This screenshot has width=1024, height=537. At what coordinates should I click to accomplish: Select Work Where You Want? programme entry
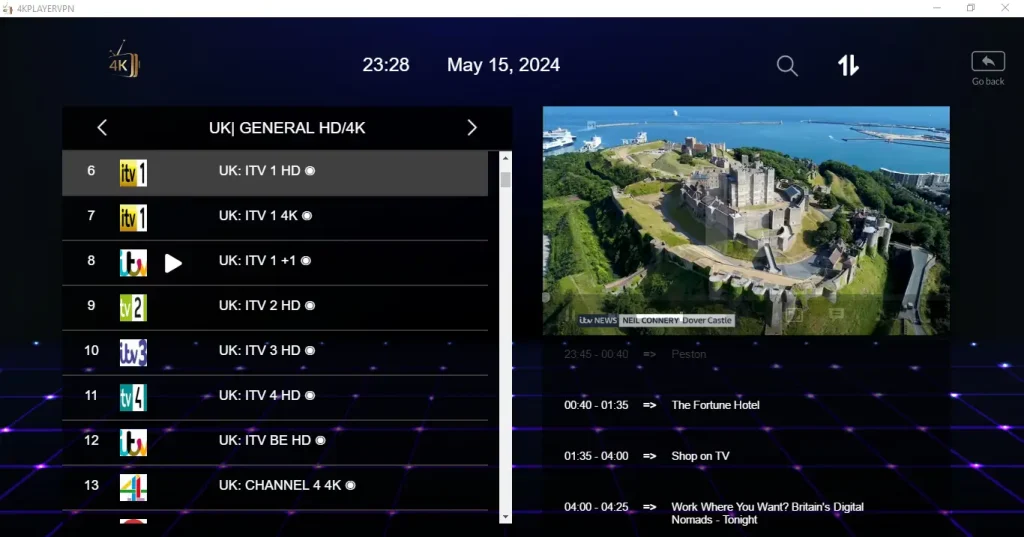click(x=767, y=513)
